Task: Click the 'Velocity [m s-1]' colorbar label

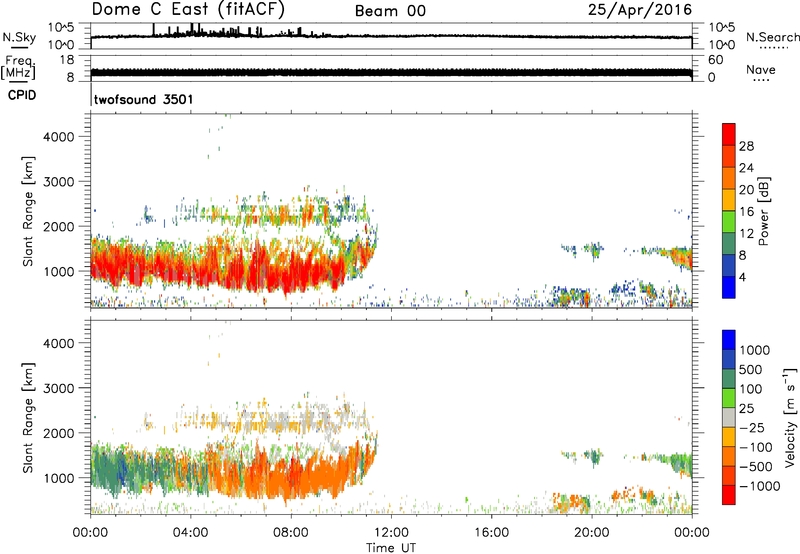Action: [x=790, y=417]
